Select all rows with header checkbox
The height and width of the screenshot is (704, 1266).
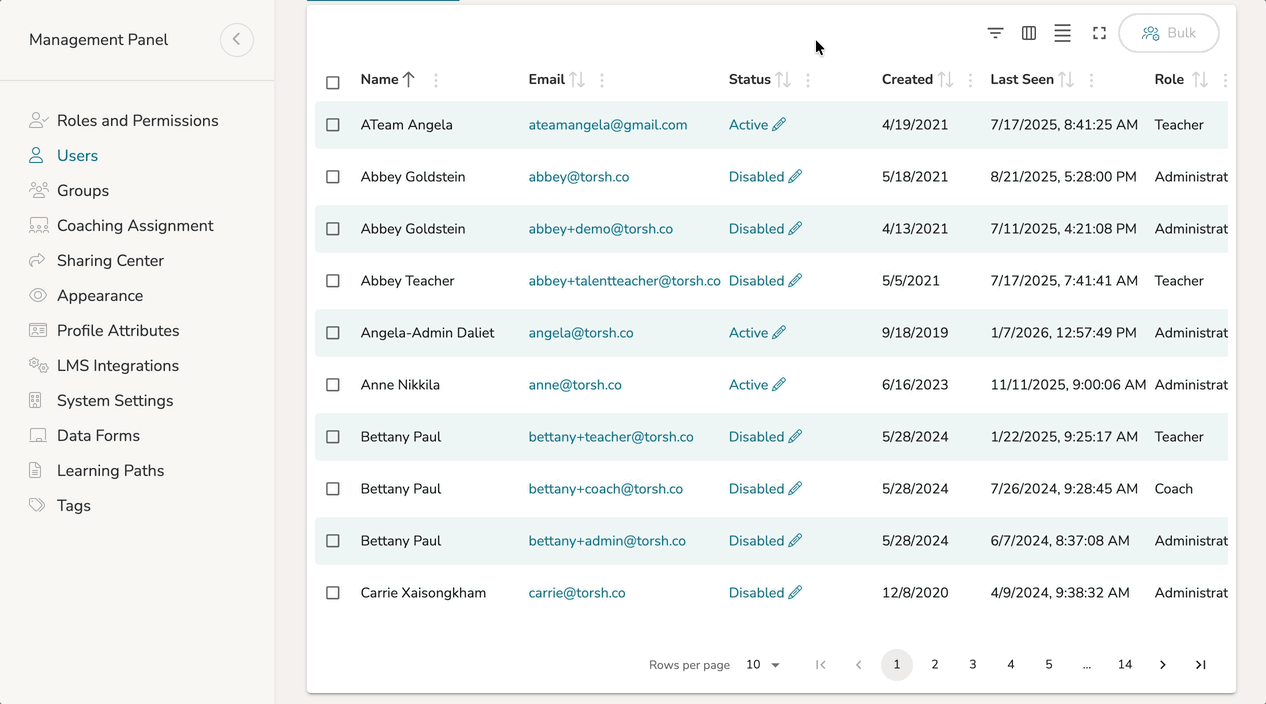point(333,82)
